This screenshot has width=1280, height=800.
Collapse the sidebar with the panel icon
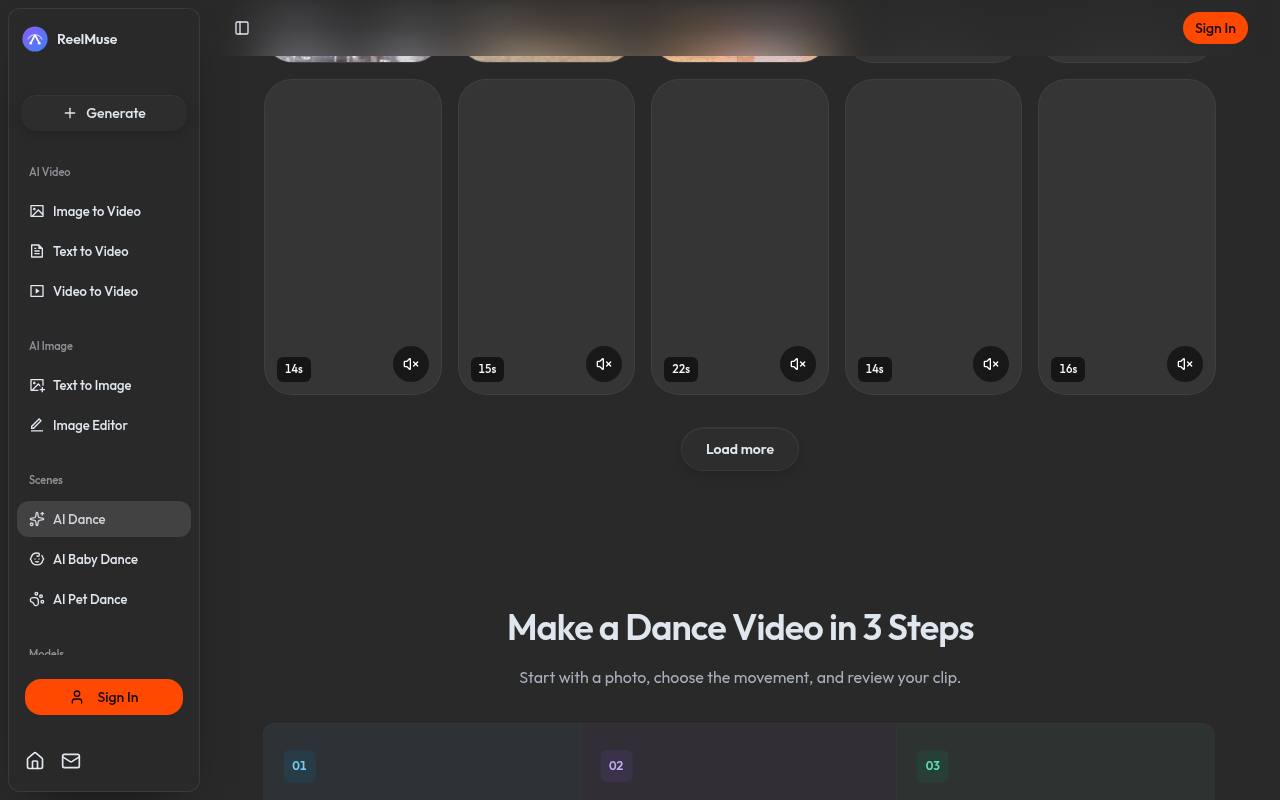click(x=242, y=28)
